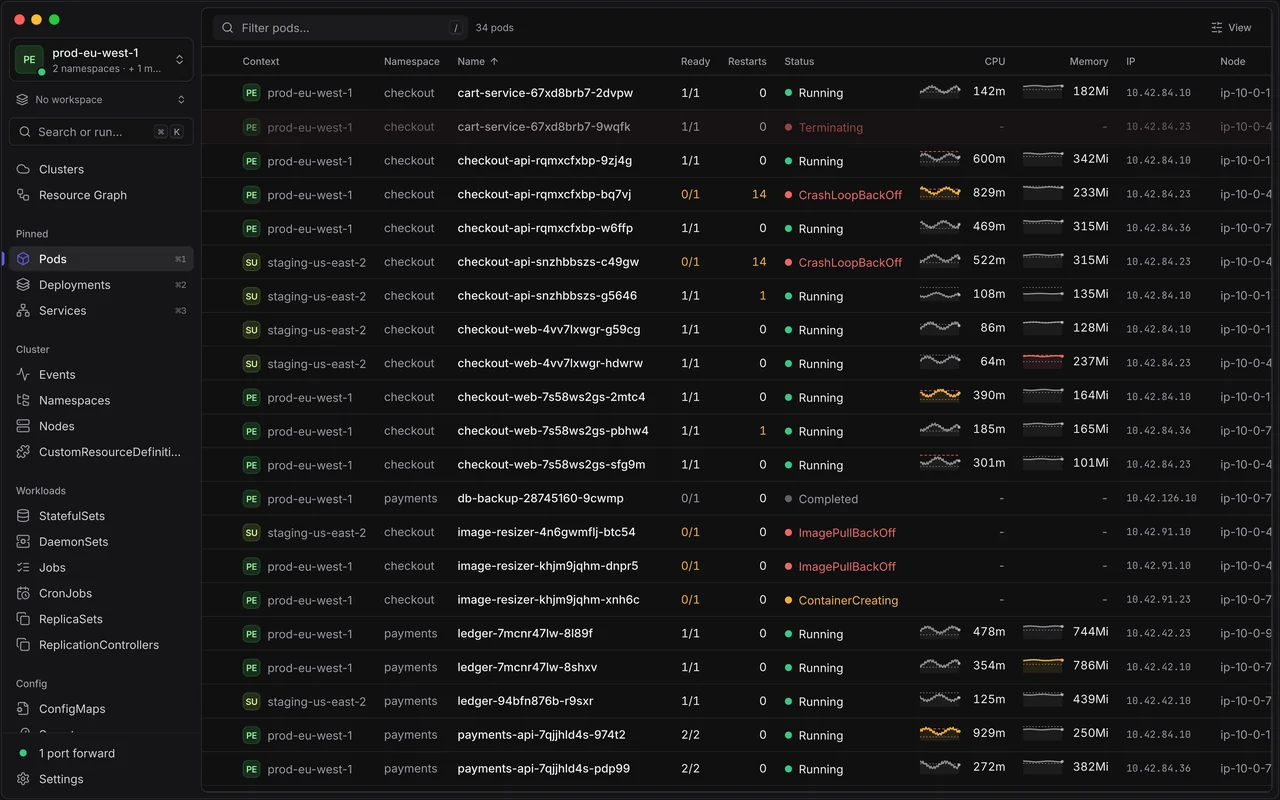The height and width of the screenshot is (800, 1280).
Task: Click IP 10.42.126.10 in db-backup row
Action: [1161, 499]
